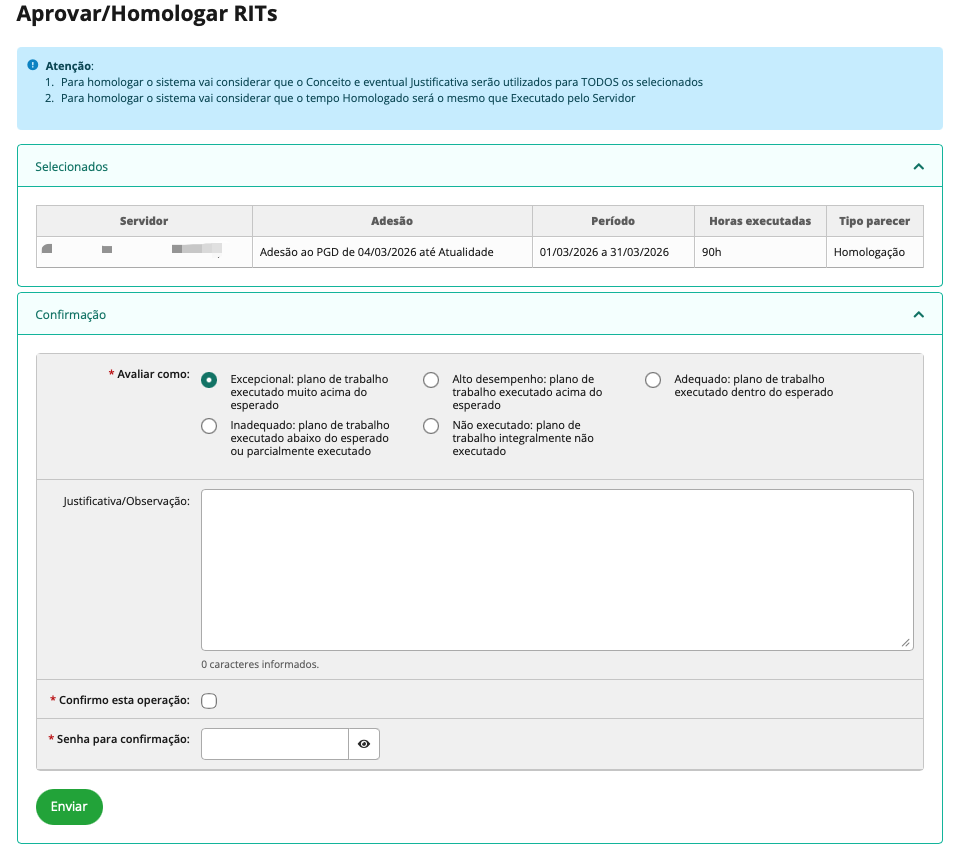Select the Adequado evaluation radio button
The height and width of the screenshot is (857, 953).
653,380
